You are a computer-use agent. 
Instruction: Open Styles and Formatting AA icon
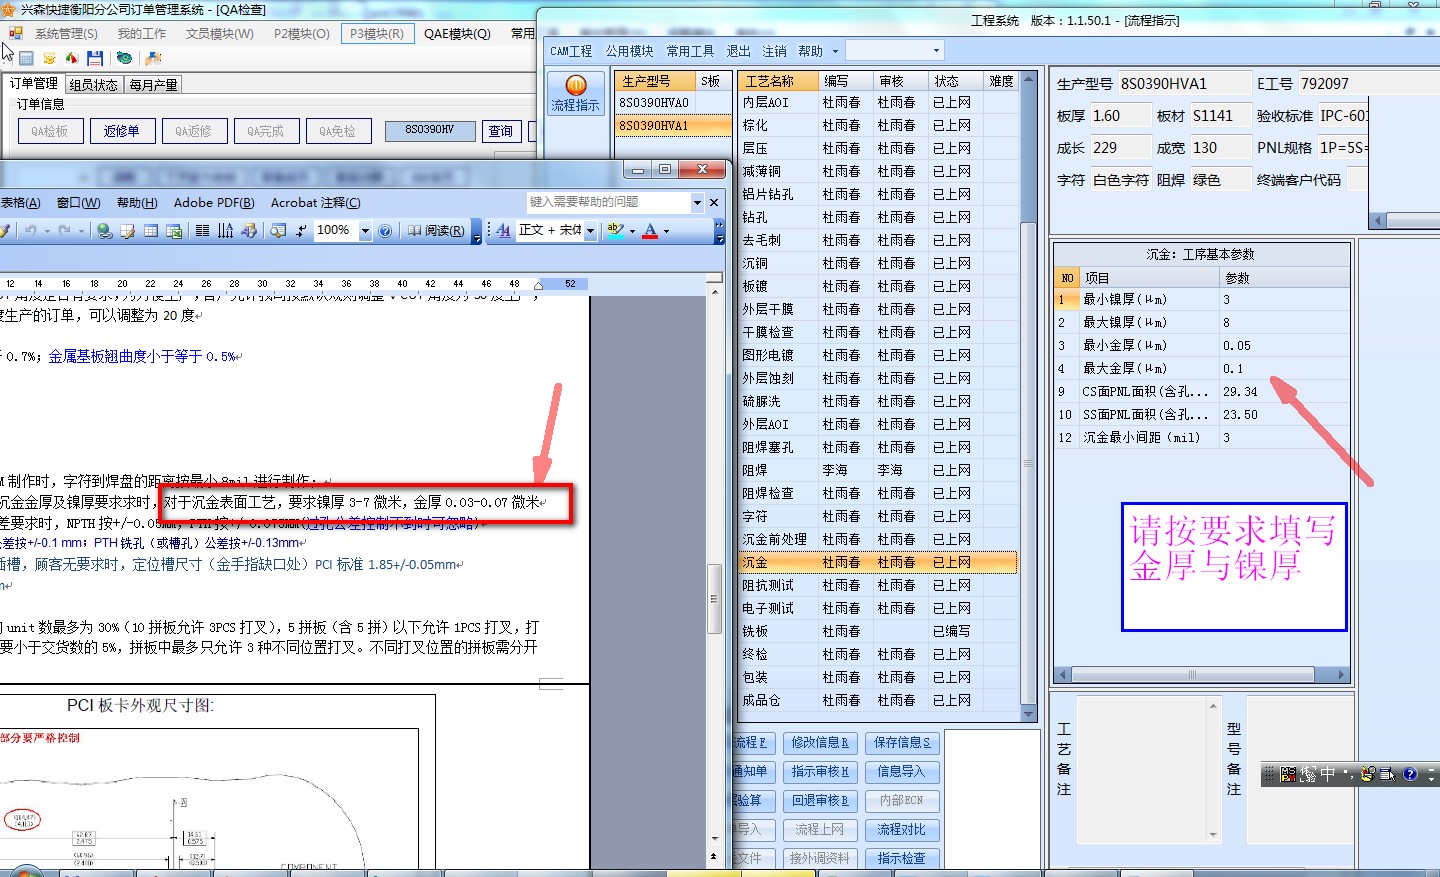point(503,231)
